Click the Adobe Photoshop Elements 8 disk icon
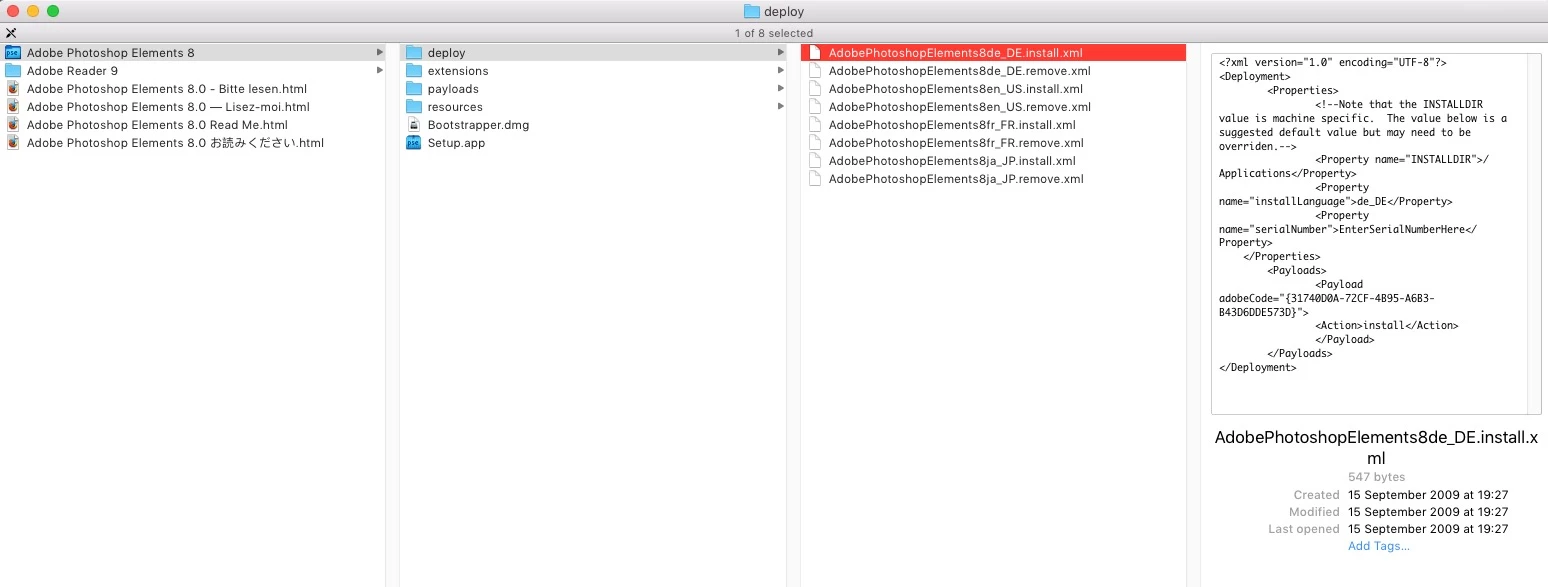This screenshot has height=587, width=1548. (13, 53)
